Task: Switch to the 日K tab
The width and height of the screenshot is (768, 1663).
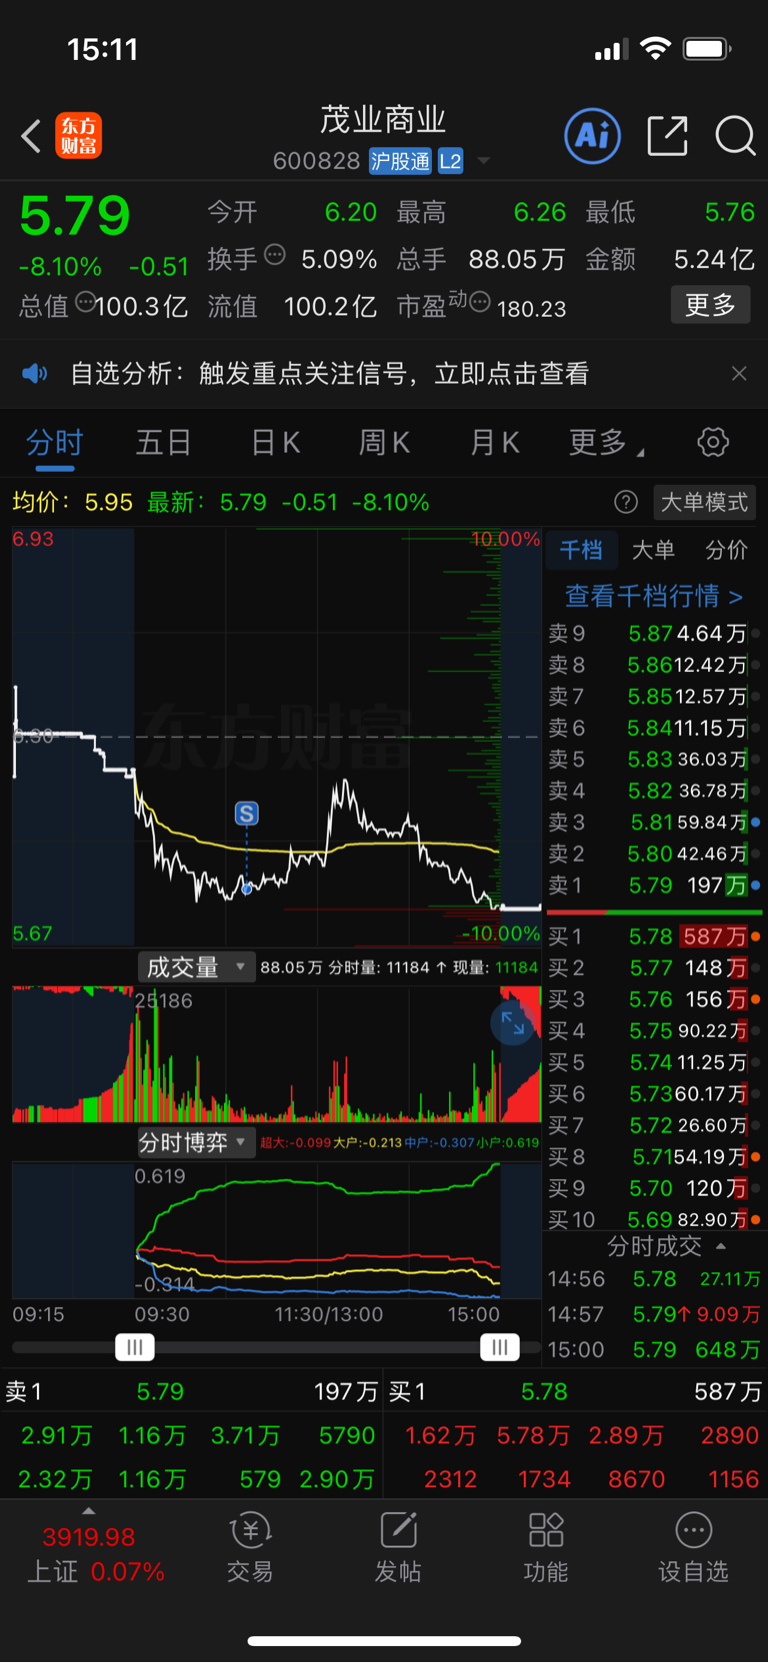Action: tap(275, 442)
